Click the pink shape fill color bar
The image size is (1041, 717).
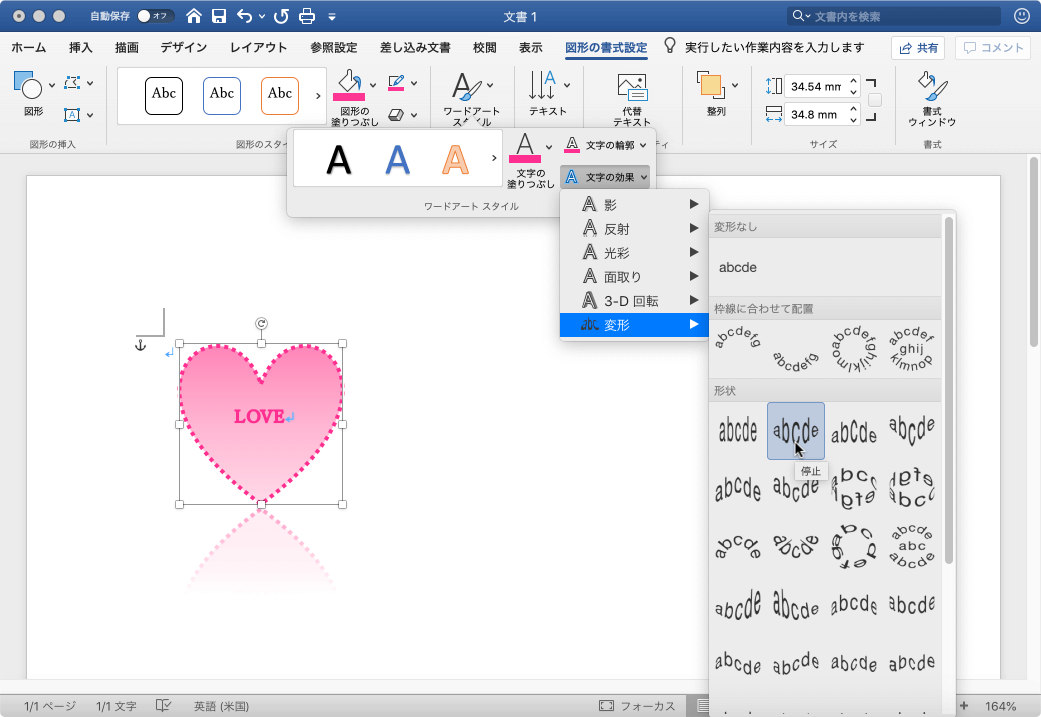pos(349,98)
